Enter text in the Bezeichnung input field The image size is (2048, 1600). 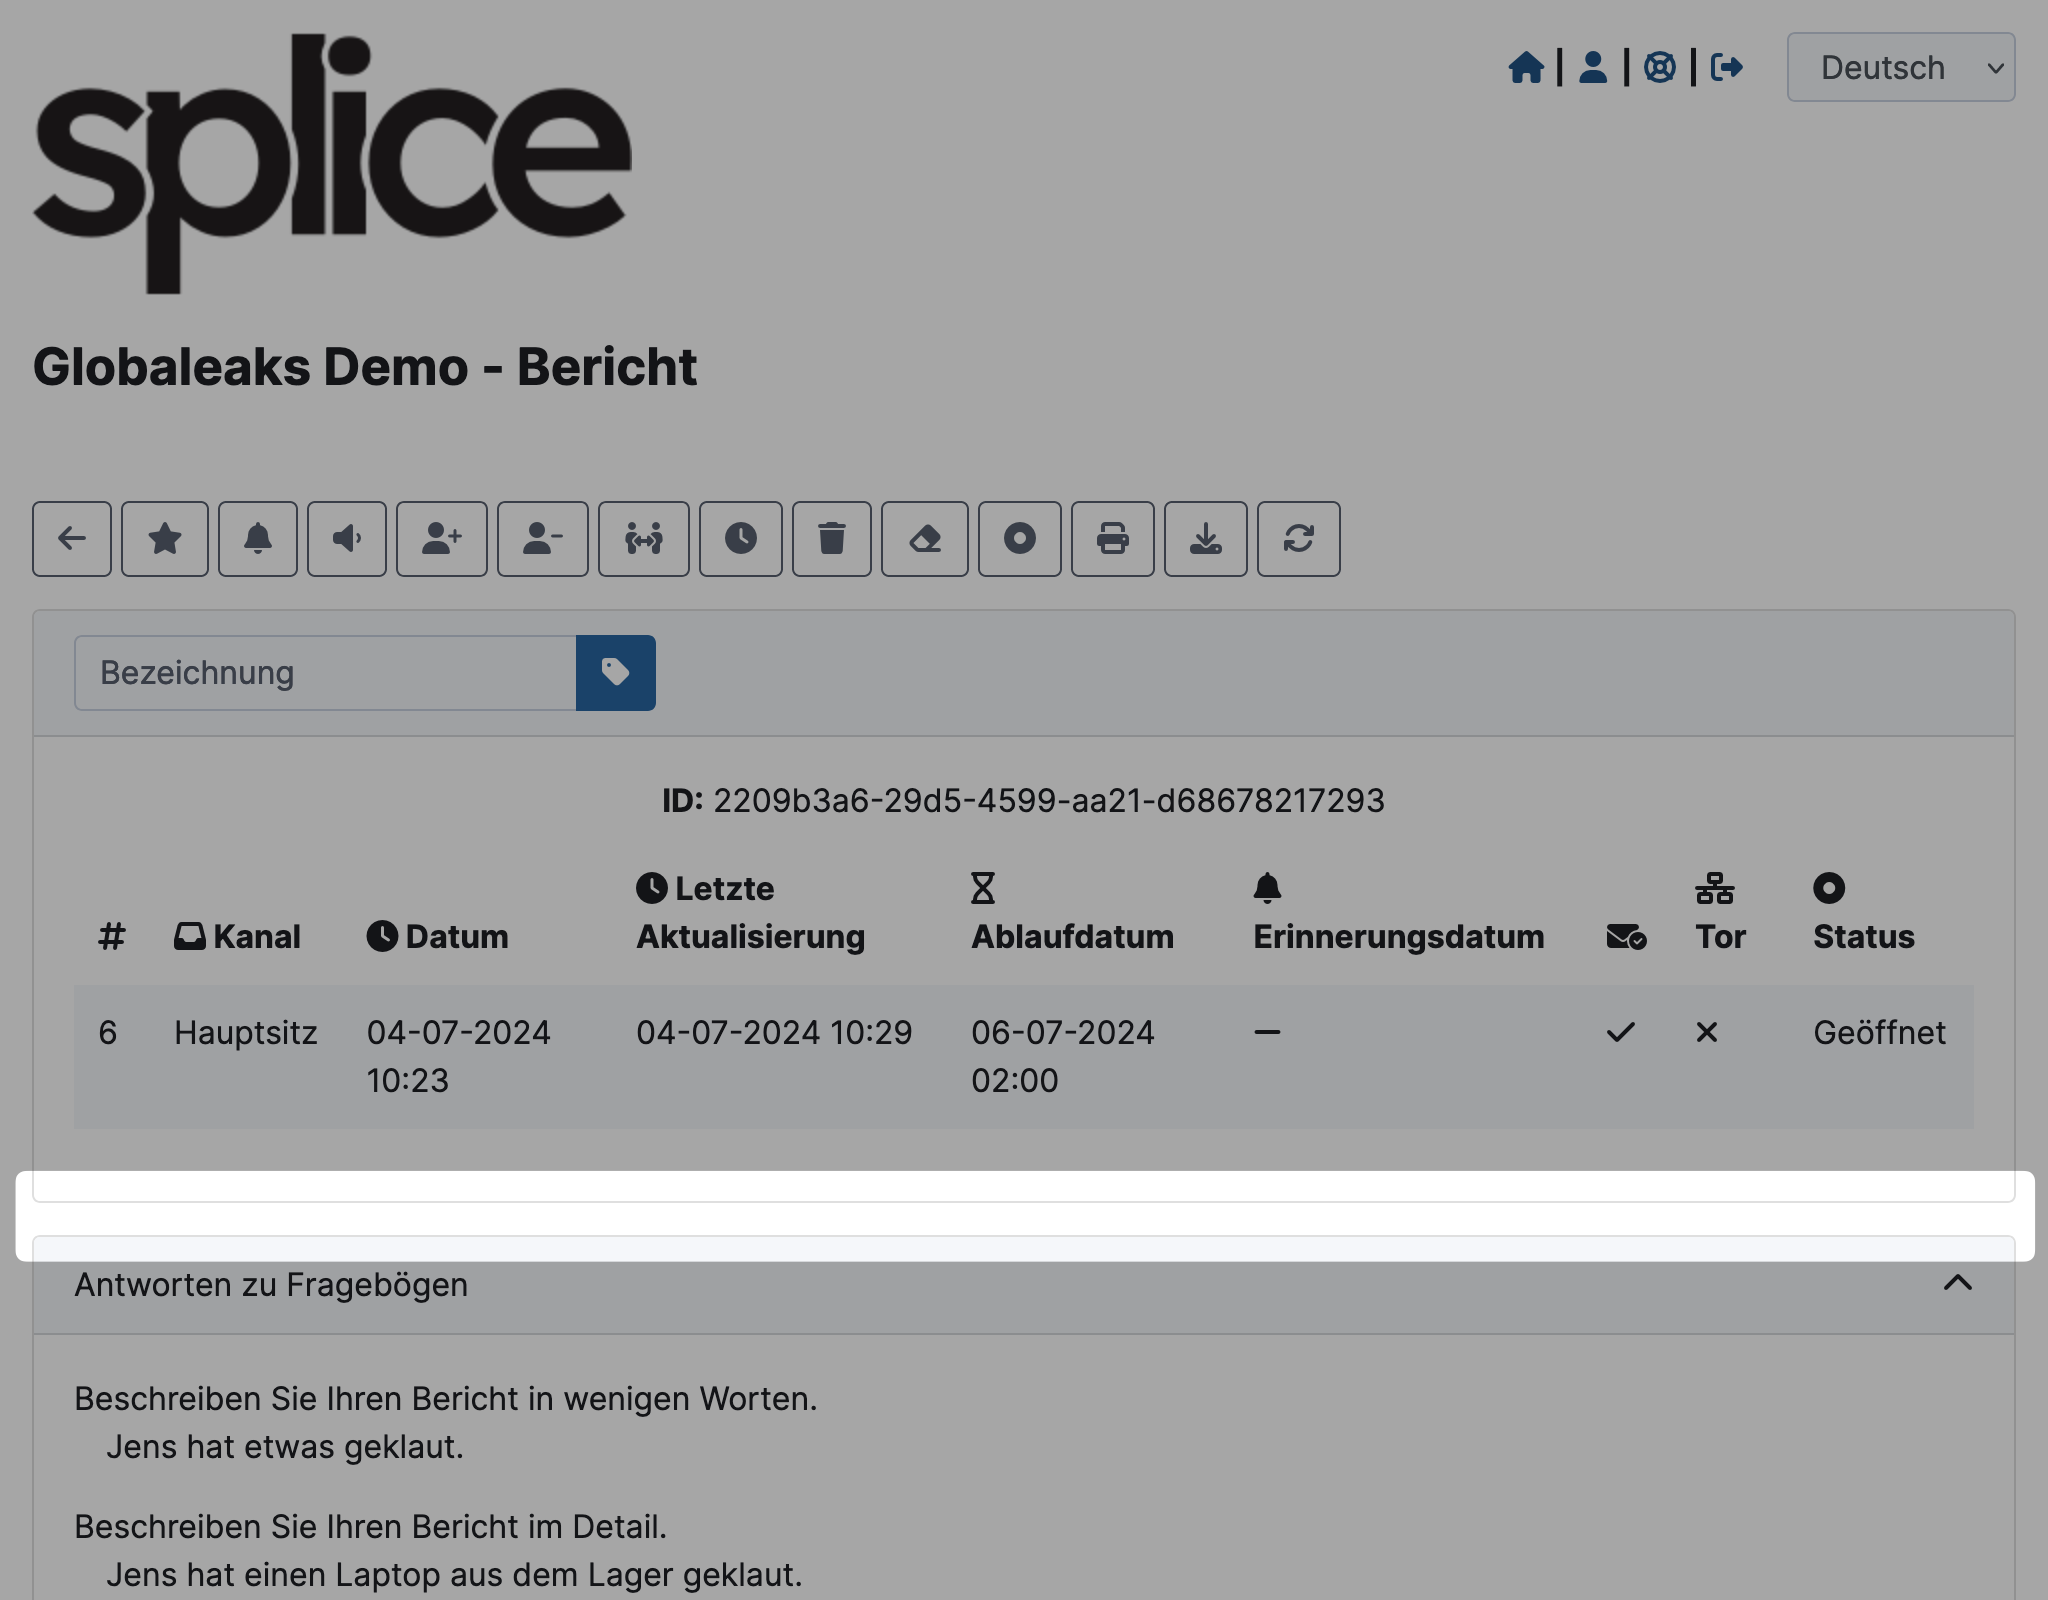(326, 672)
